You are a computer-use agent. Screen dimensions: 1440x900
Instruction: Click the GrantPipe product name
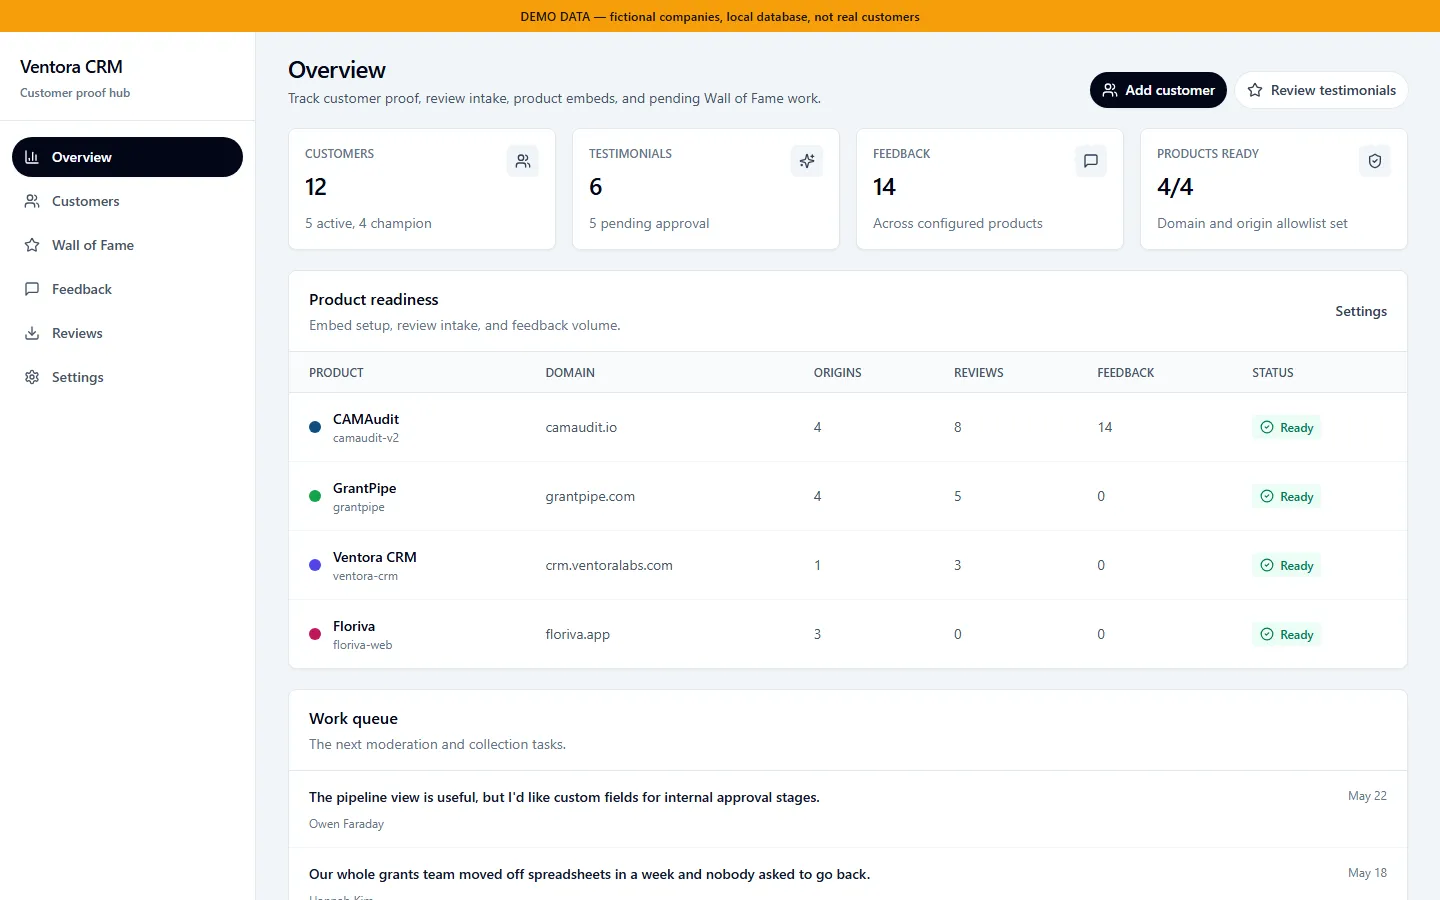(x=365, y=488)
